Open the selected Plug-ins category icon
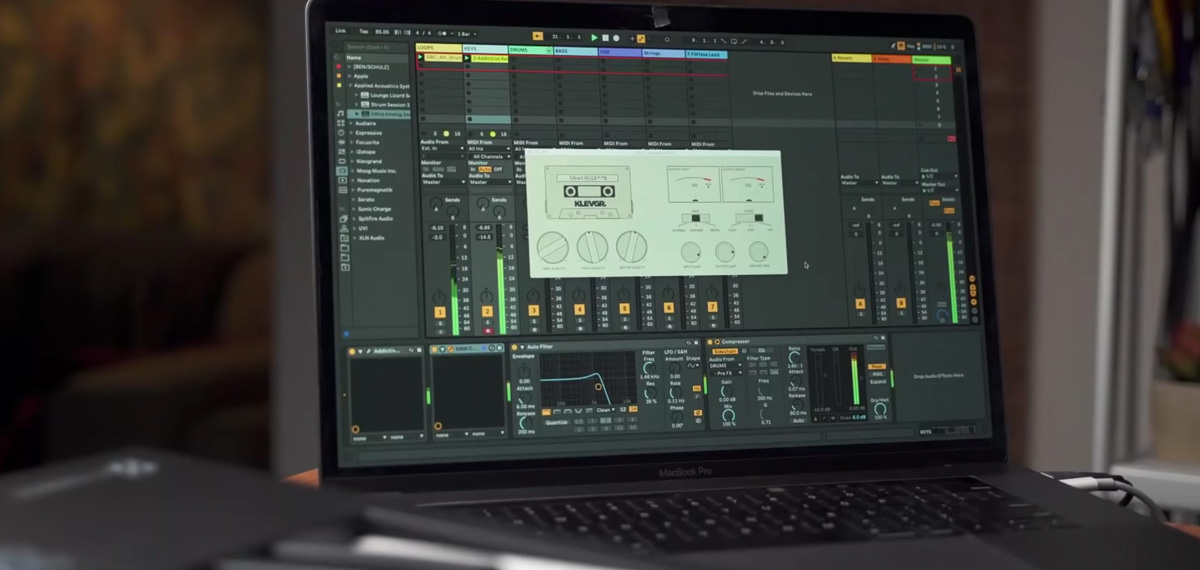Image resolution: width=1200 pixels, height=570 pixels. [342, 173]
